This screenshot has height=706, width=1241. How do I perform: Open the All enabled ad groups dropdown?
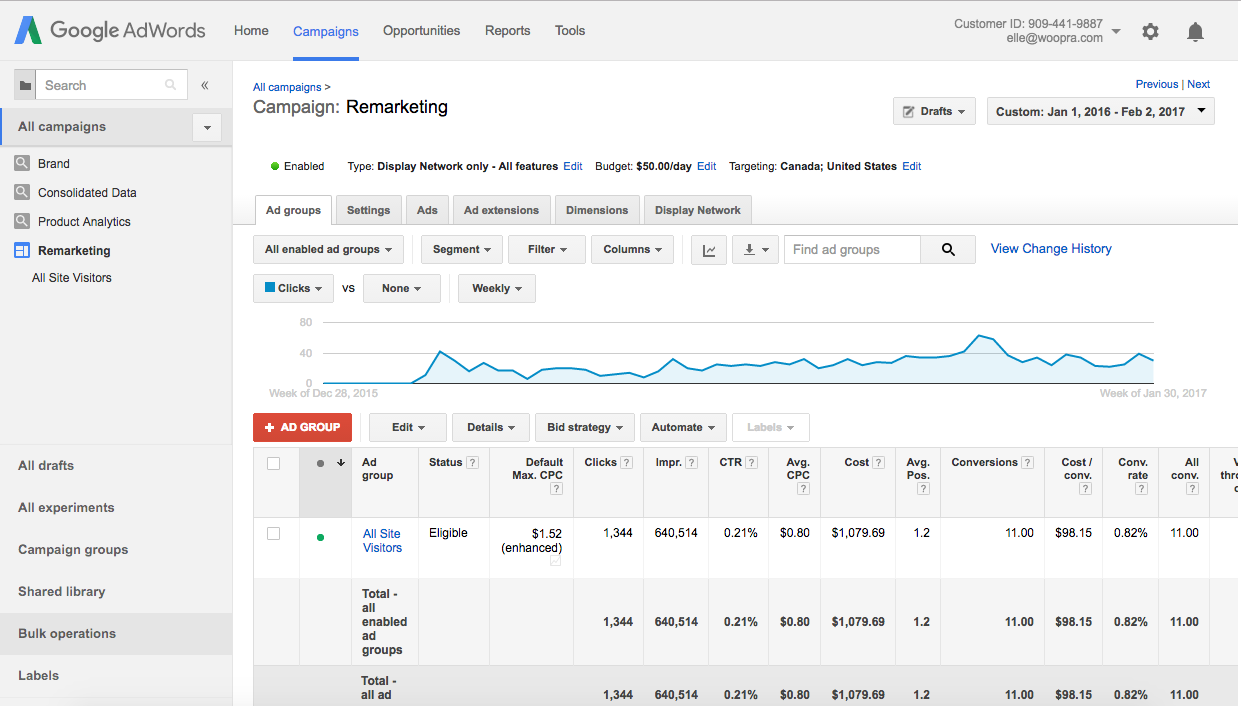tap(329, 250)
